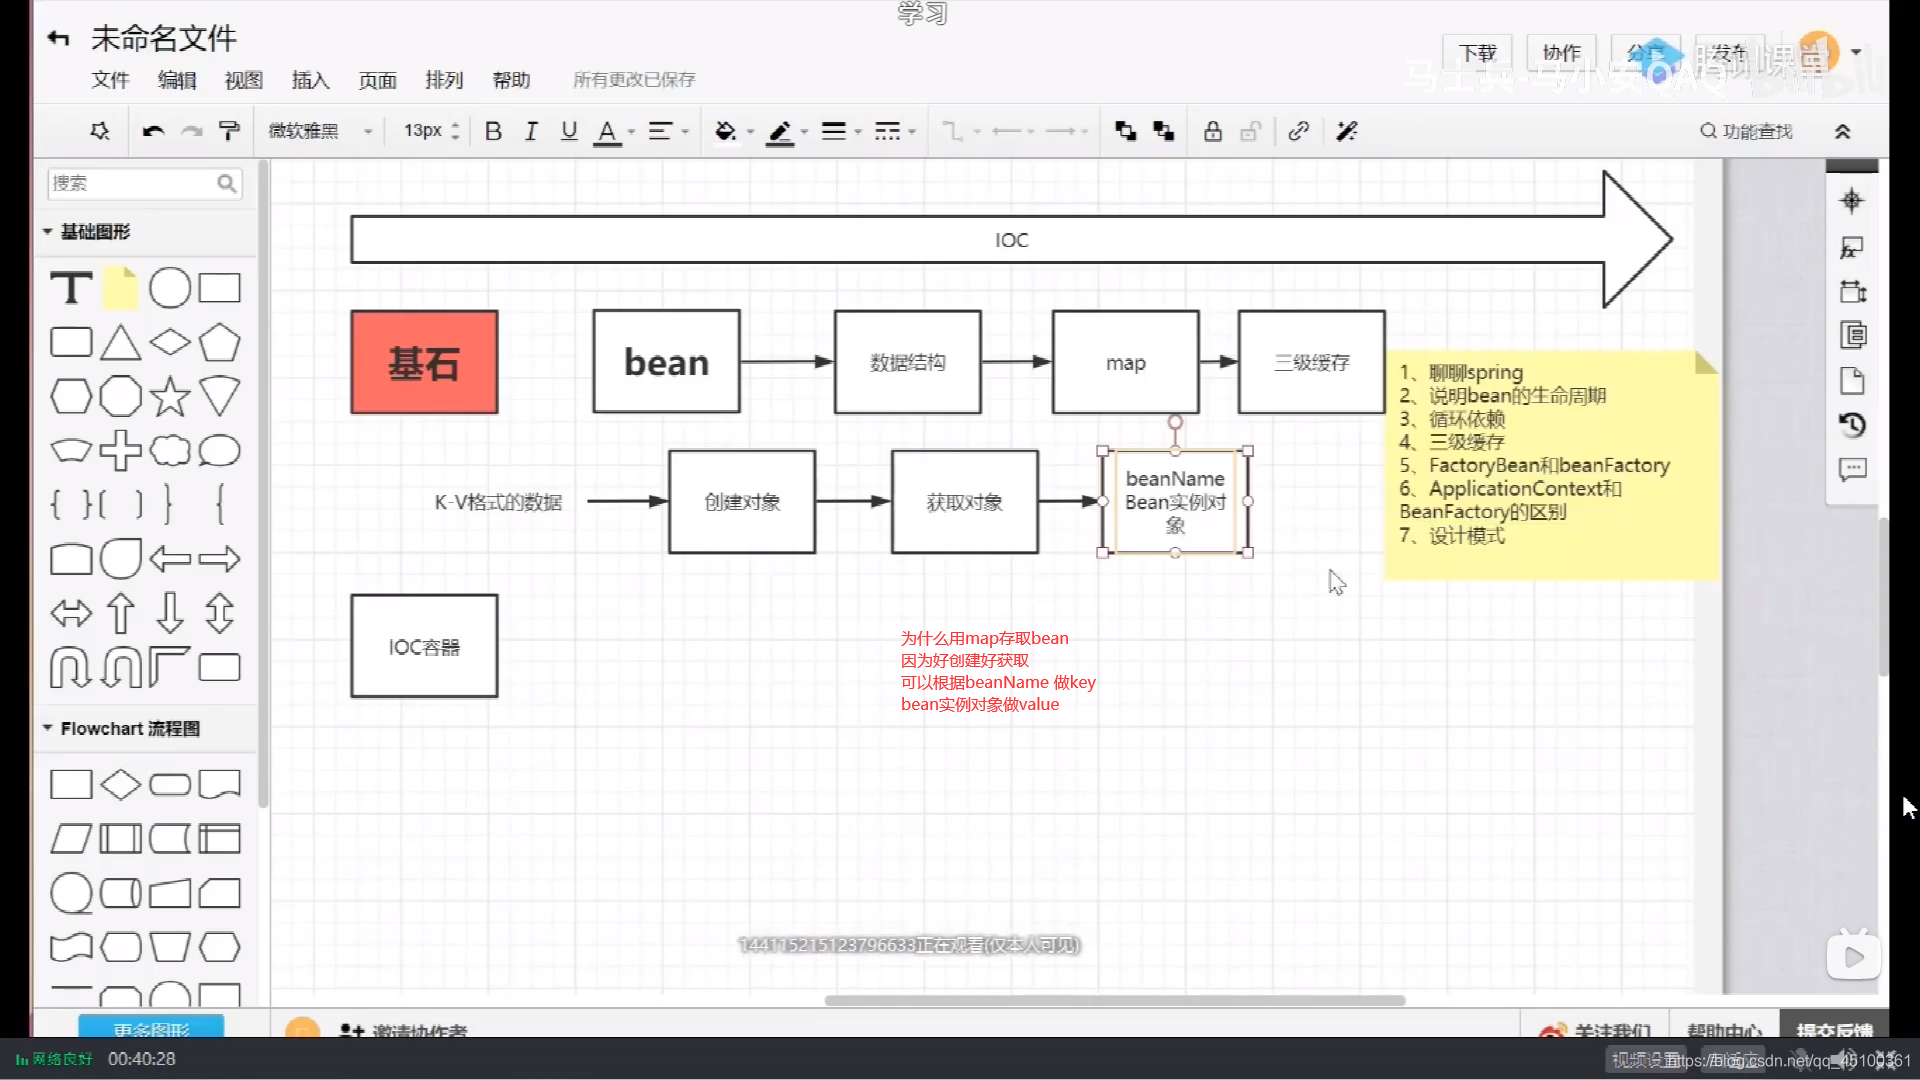Click the 文件 menu item
The width and height of the screenshot is (1920, 1080).
(109, 79)
